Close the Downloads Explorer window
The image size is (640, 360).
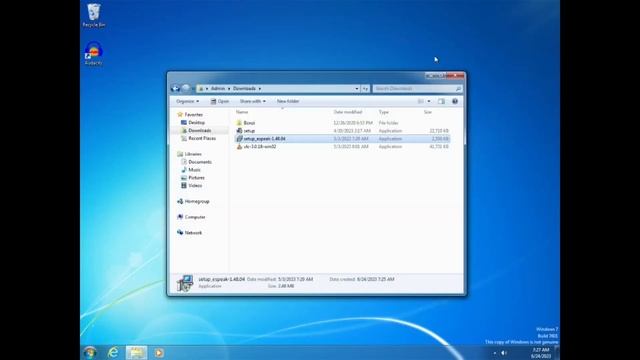tap(455, 76)
